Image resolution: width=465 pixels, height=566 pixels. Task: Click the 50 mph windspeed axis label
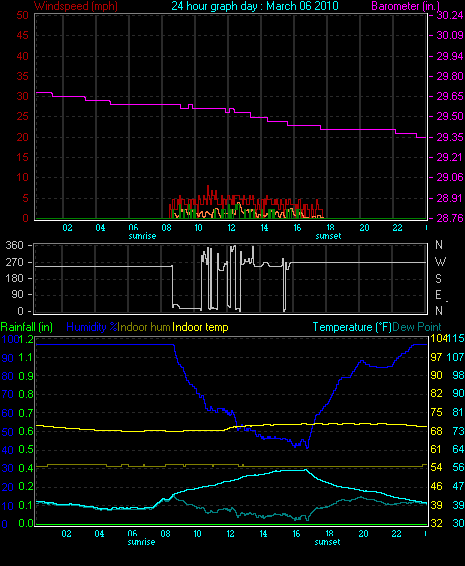(22, 16)
